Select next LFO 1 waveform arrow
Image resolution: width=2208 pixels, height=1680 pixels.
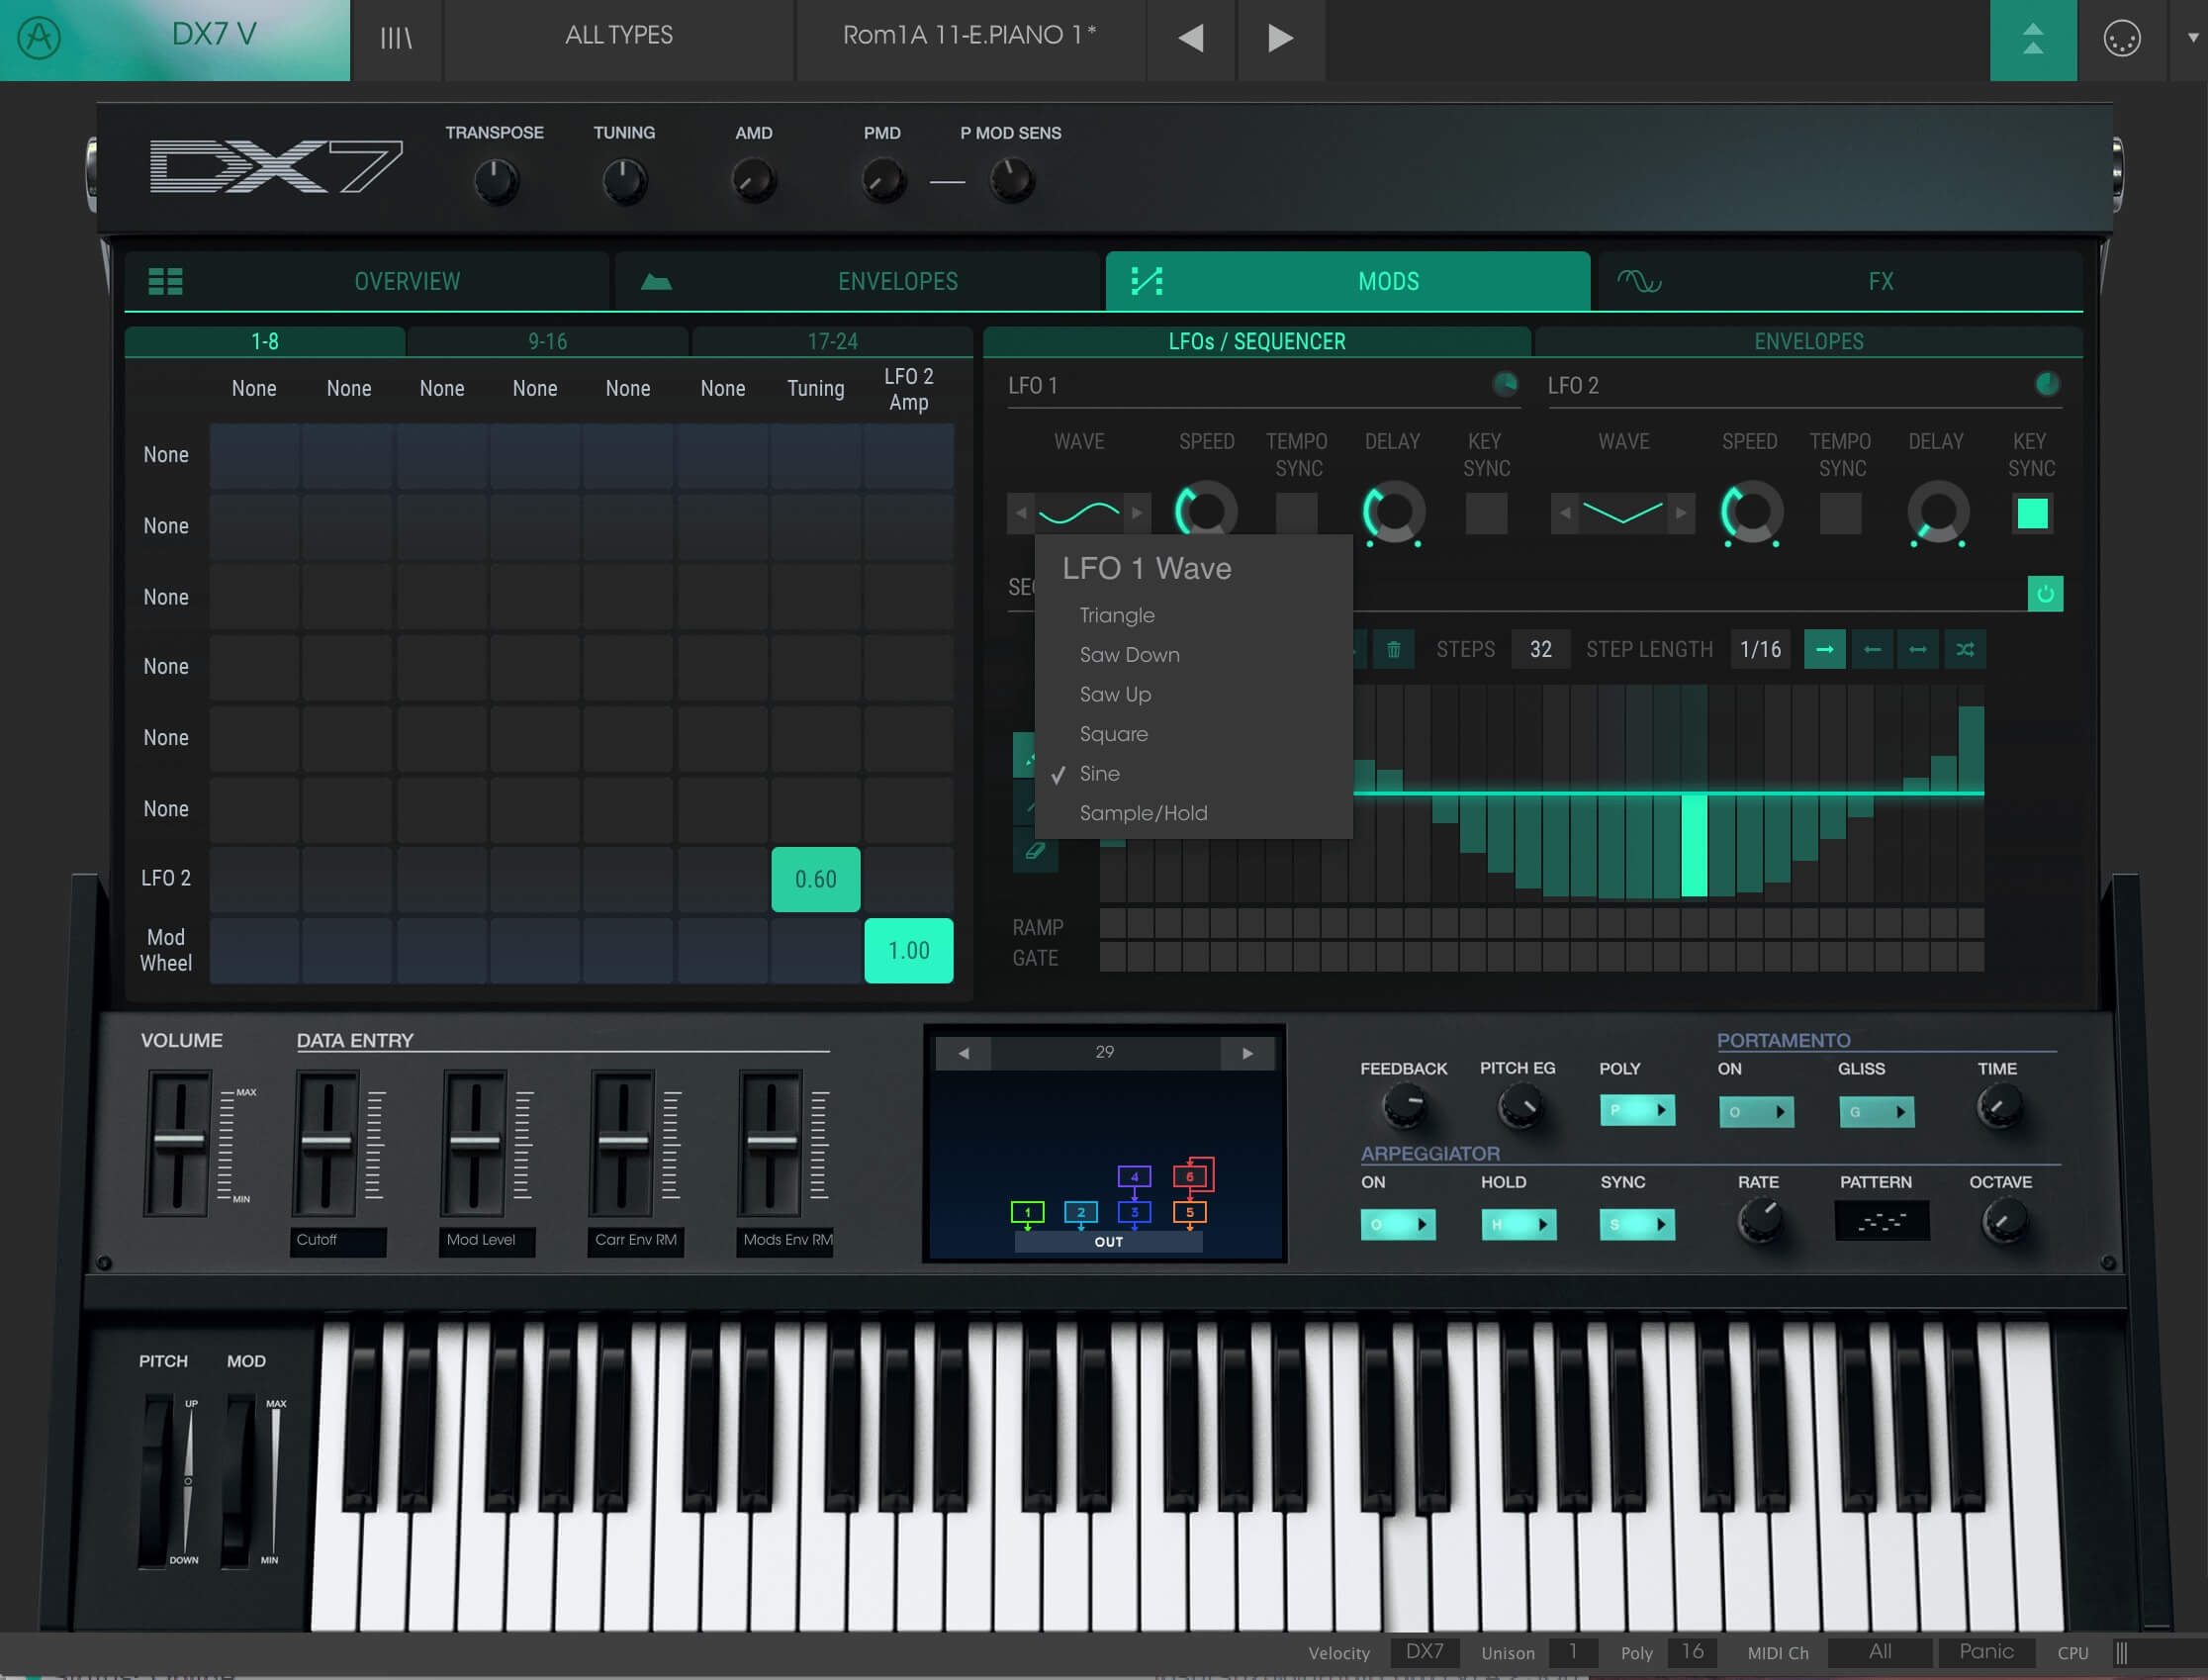[1137, 513]
